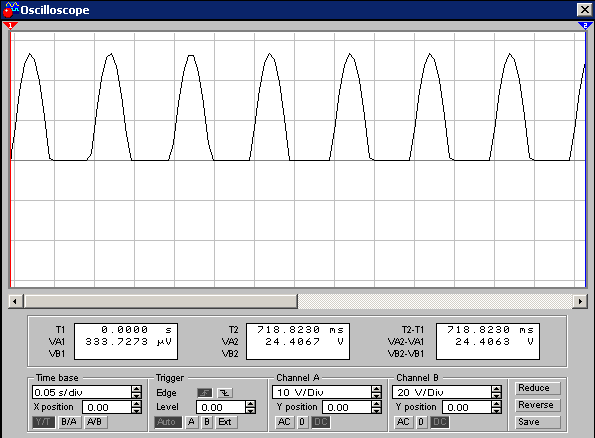Click the X position input field
Image resolution: width=595 pixels, height=438 pixels.
pyautogui.click(x=107, y=407)
